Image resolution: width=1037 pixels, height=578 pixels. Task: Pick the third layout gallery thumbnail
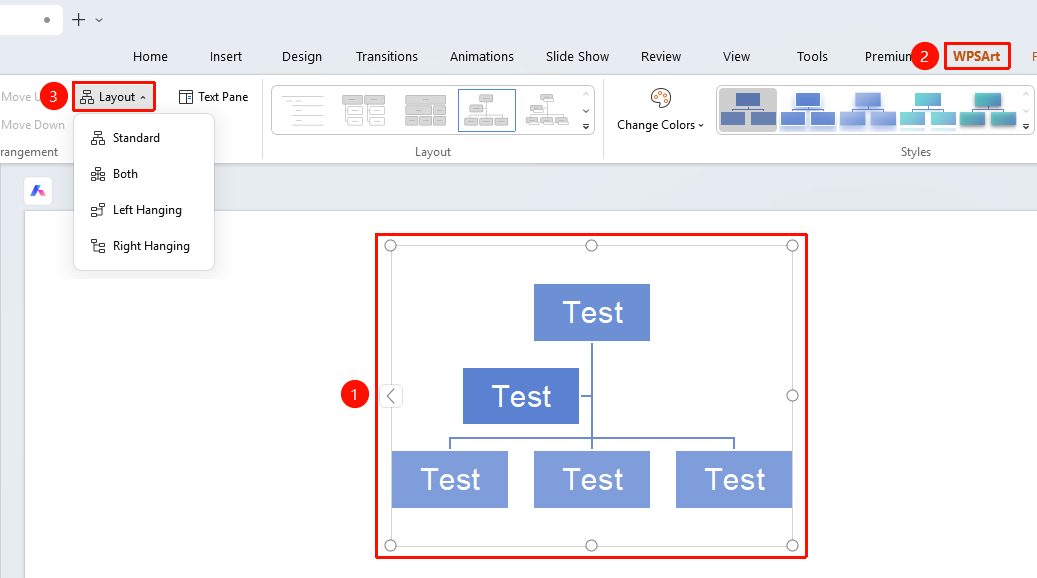tap(425, 110)
